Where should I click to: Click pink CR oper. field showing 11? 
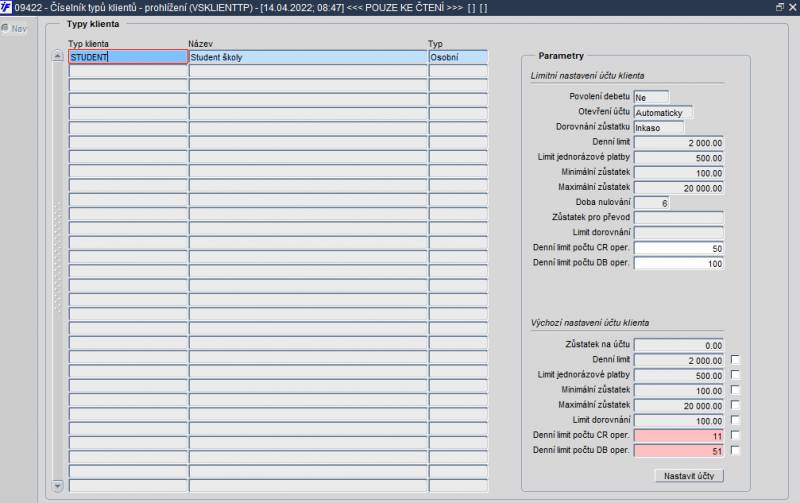679,436
